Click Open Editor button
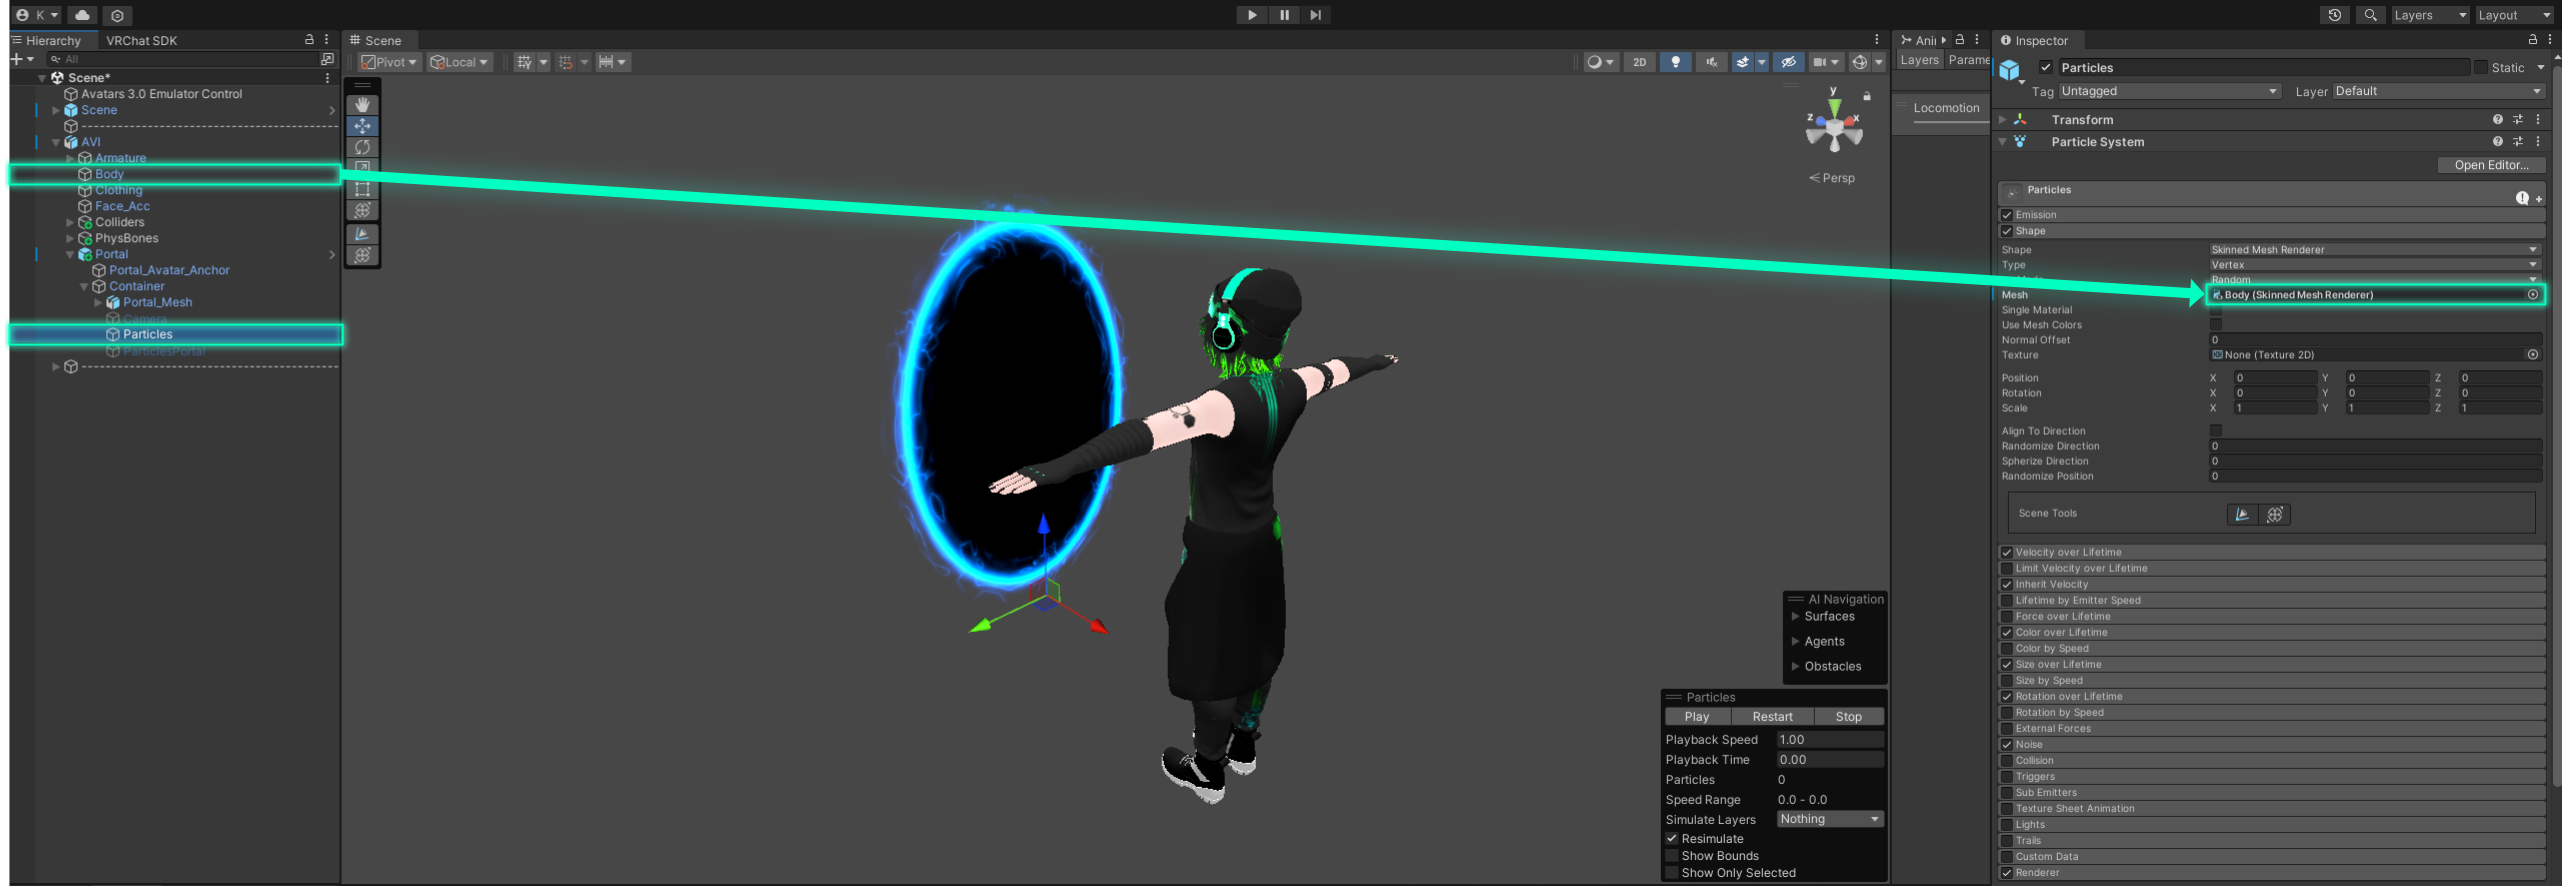The width and height of the screenshot is (2562, 886). click(x=2491, y=165)
